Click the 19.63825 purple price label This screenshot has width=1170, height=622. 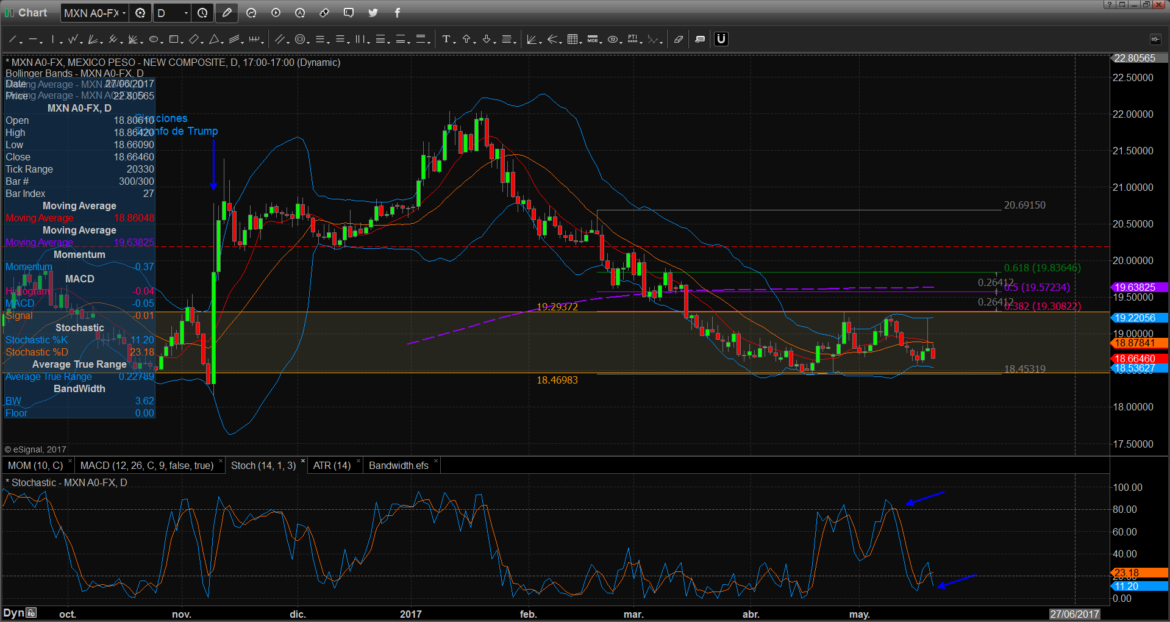click(x=1138, y=287)
